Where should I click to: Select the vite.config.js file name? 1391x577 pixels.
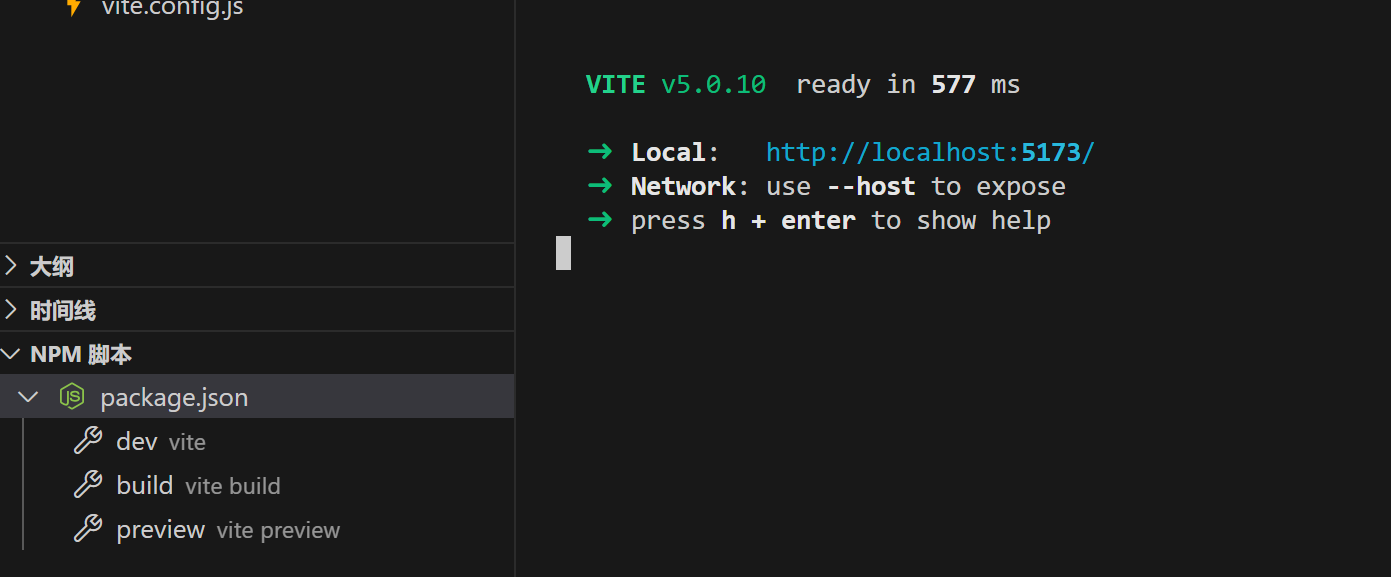click(172, 8)
